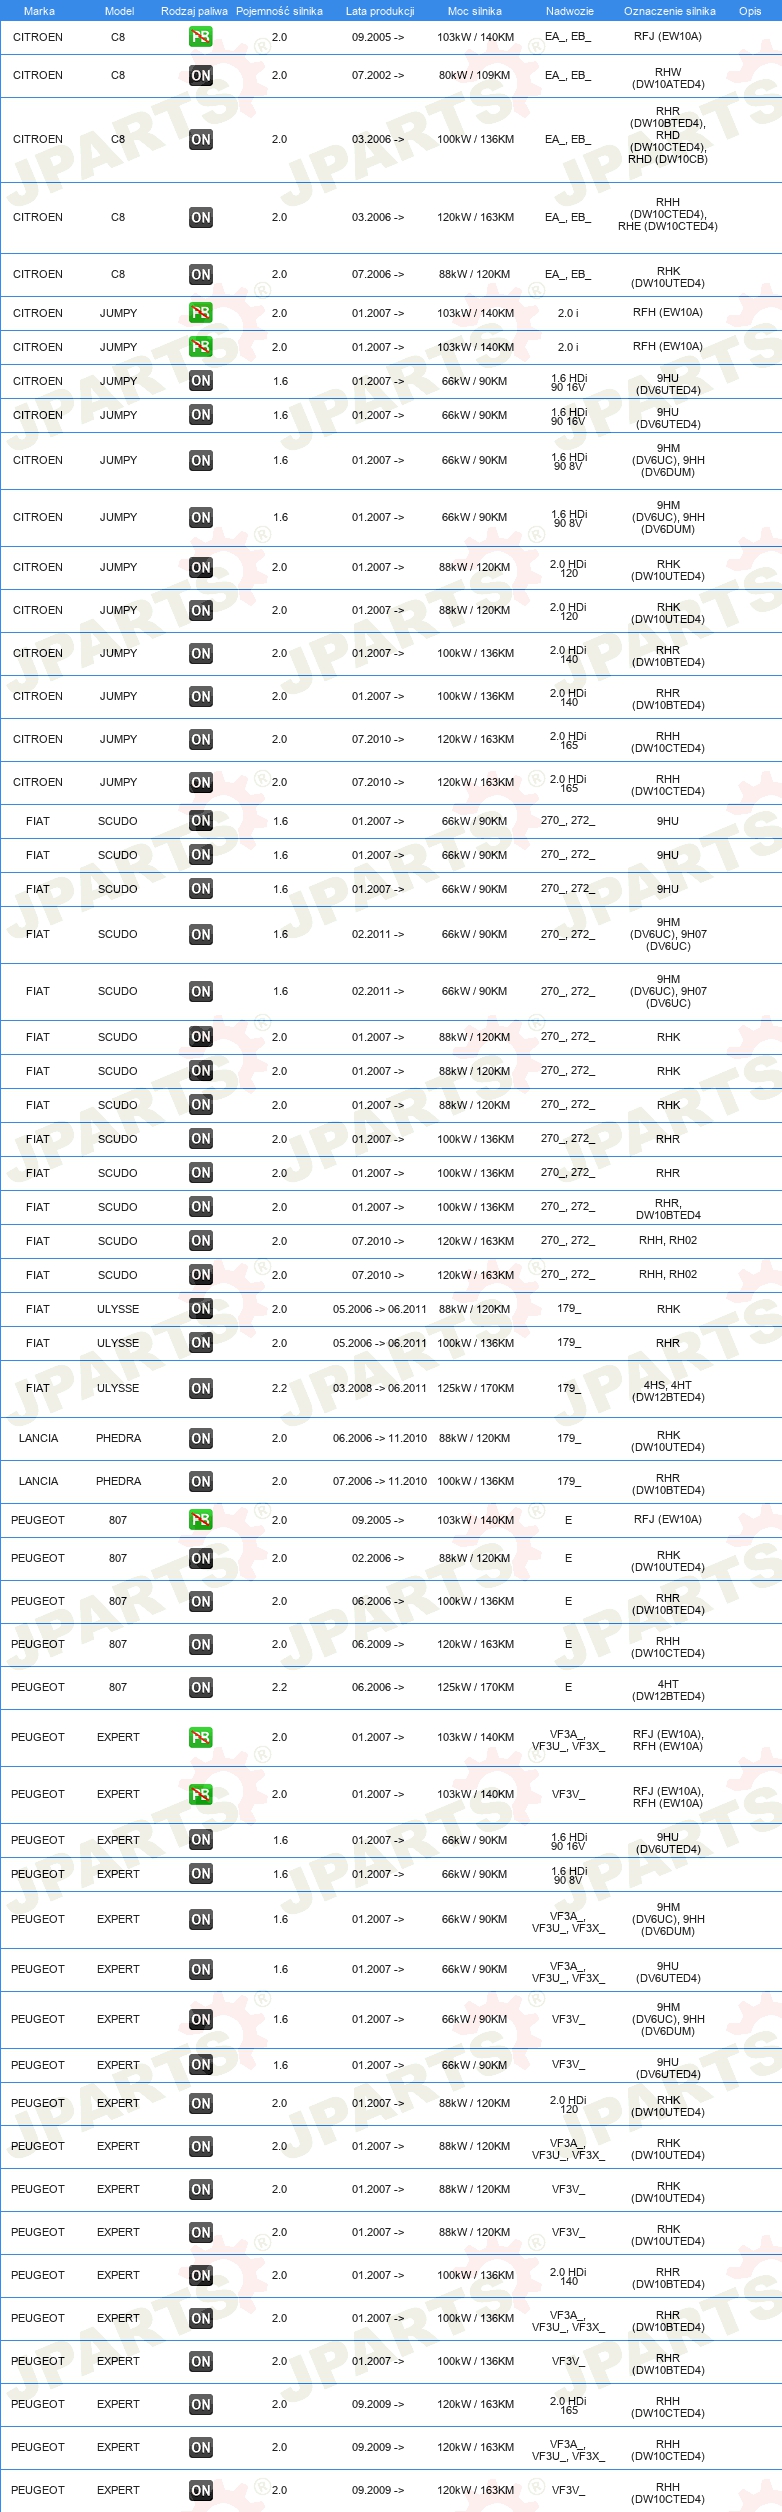Click the RFJ (EW10A) cell for Peugeot 807
Screen dimensions: 782x2512
pos(668,1519)
